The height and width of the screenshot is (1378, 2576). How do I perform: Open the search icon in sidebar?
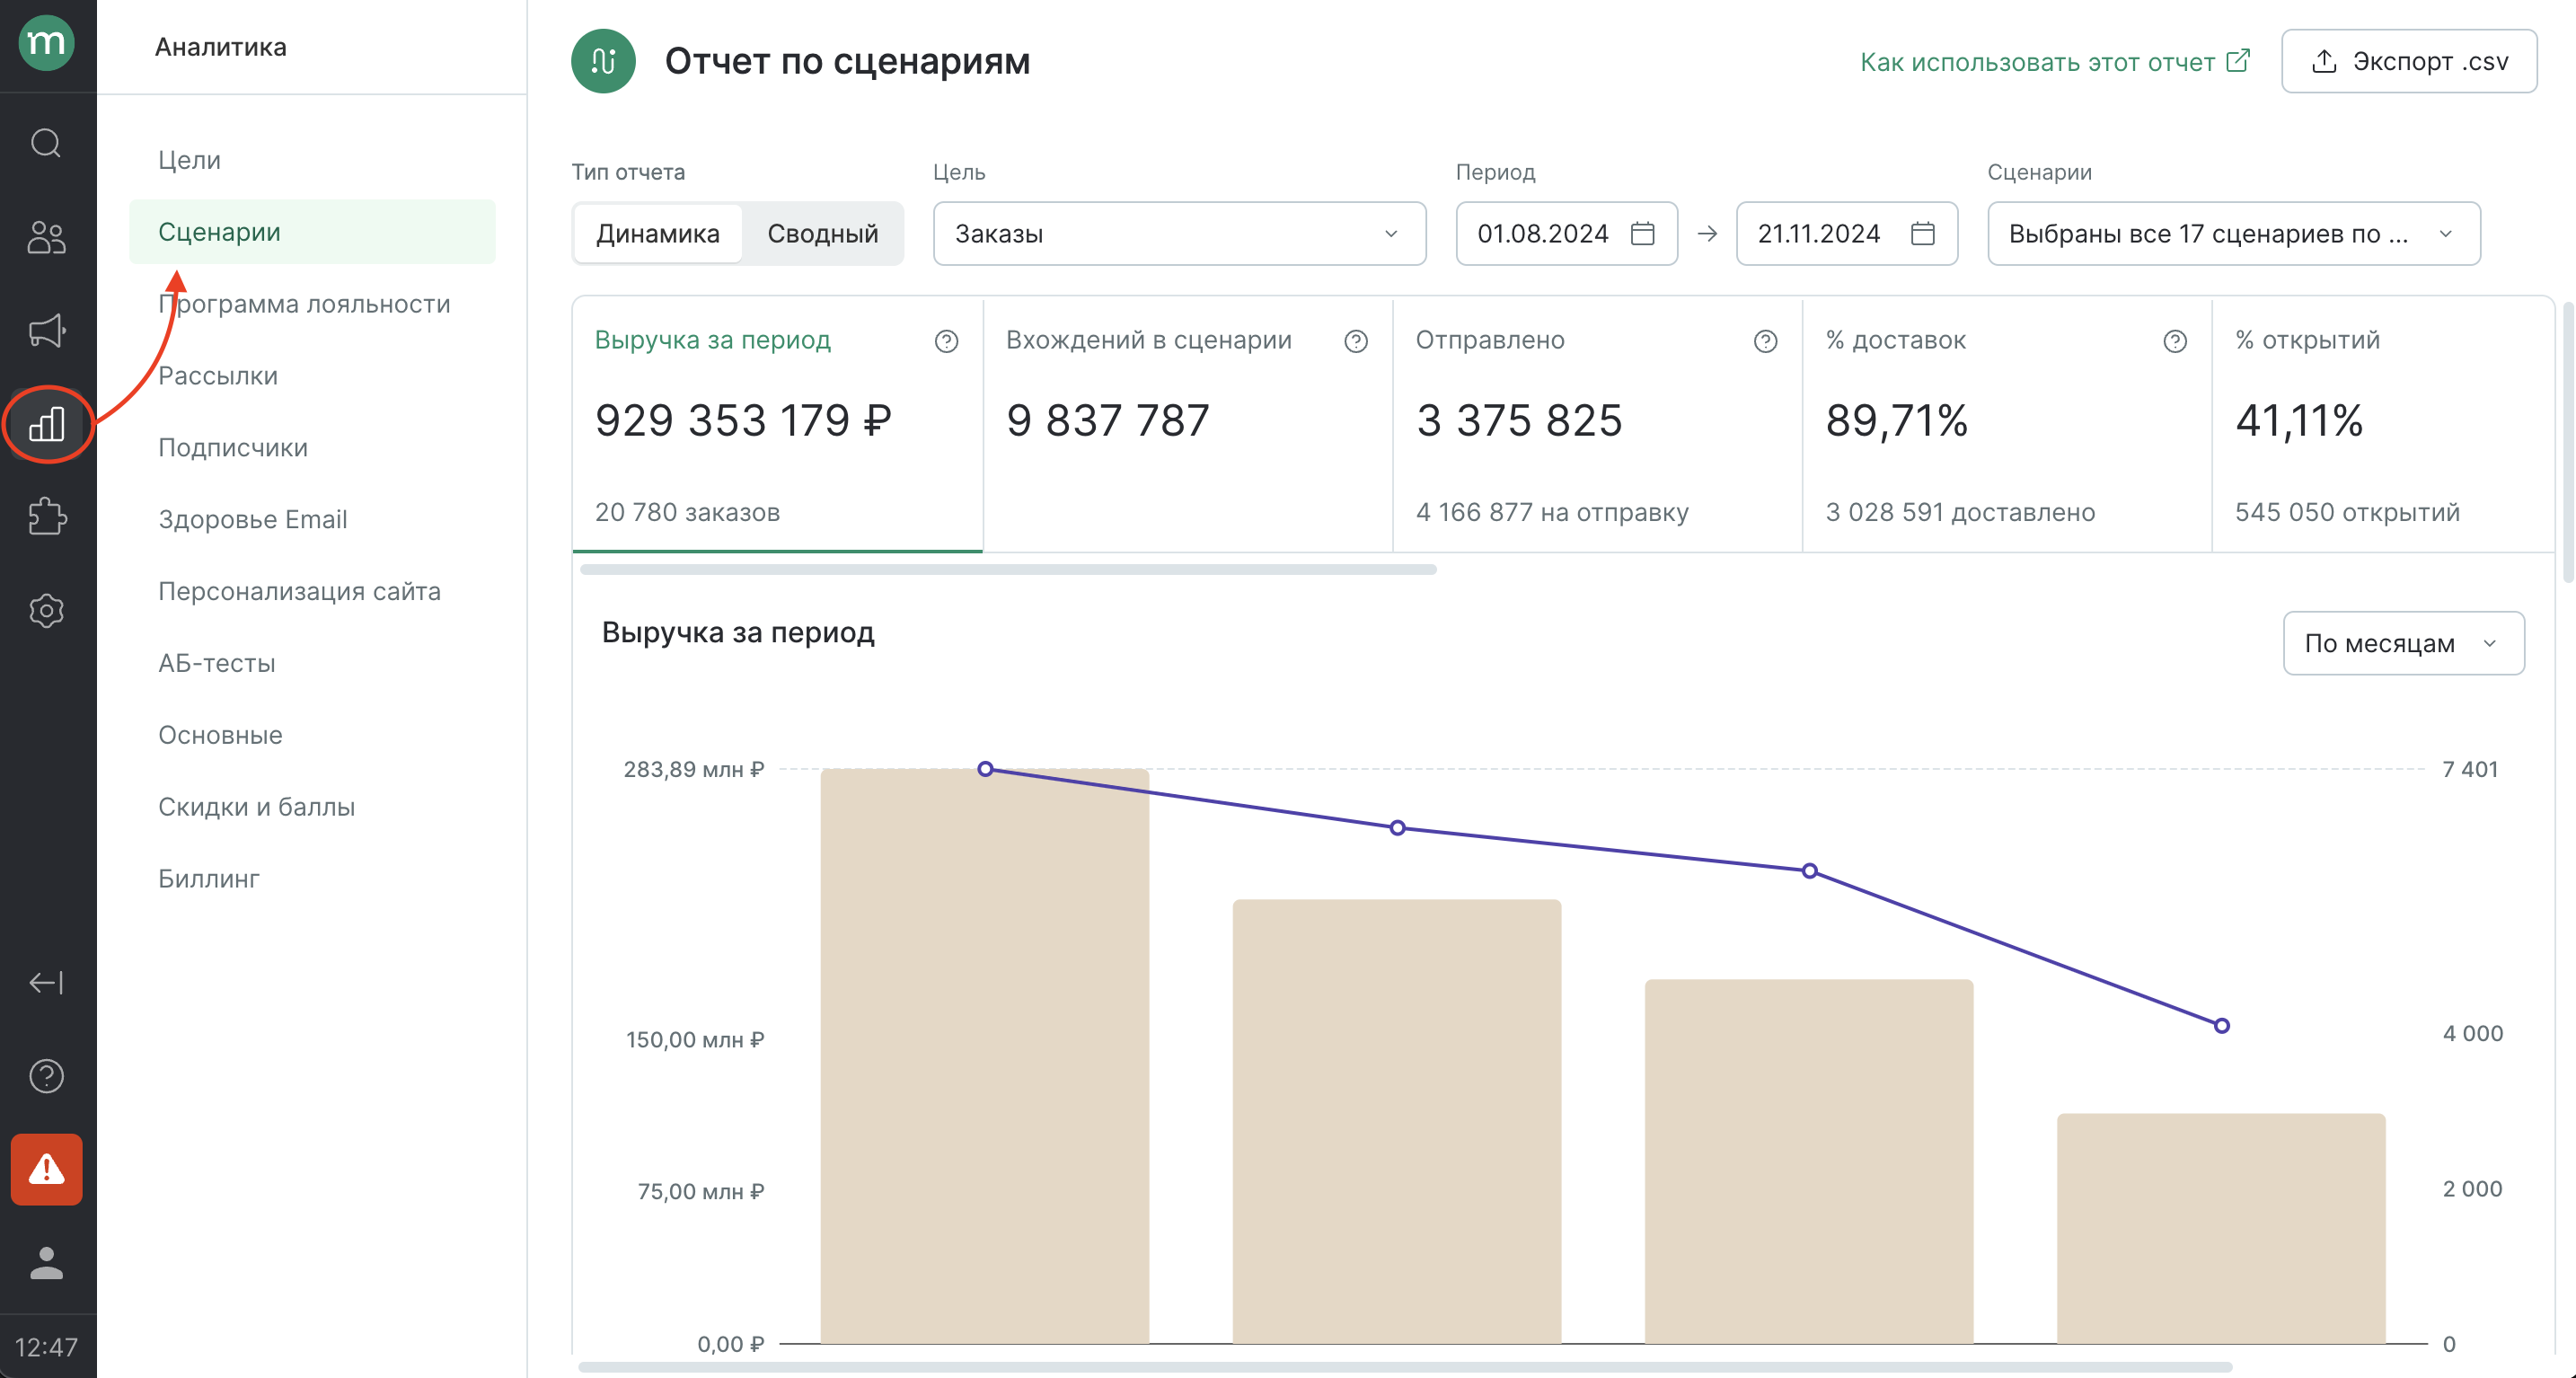click(46, 143)
